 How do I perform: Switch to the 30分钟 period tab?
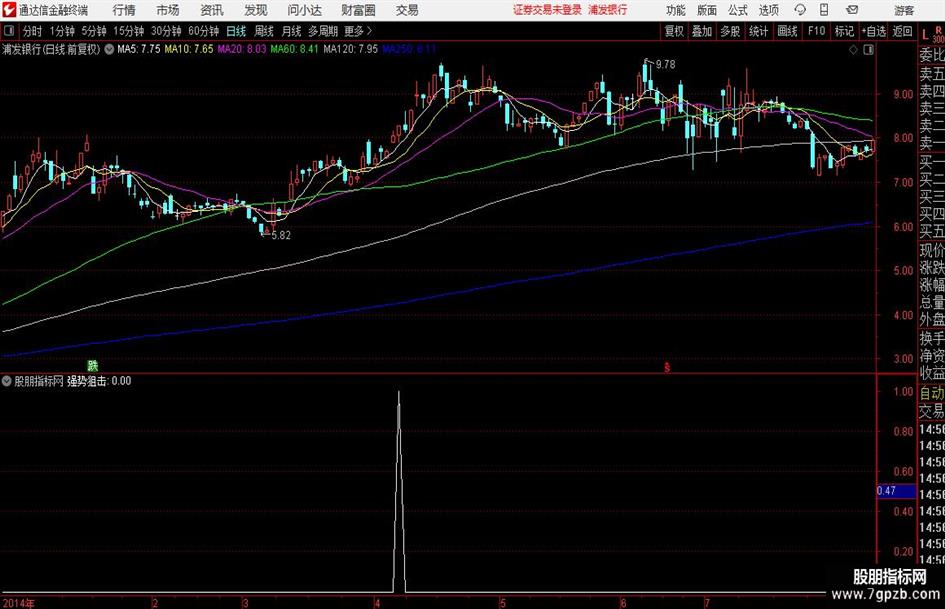click(166, 31)
